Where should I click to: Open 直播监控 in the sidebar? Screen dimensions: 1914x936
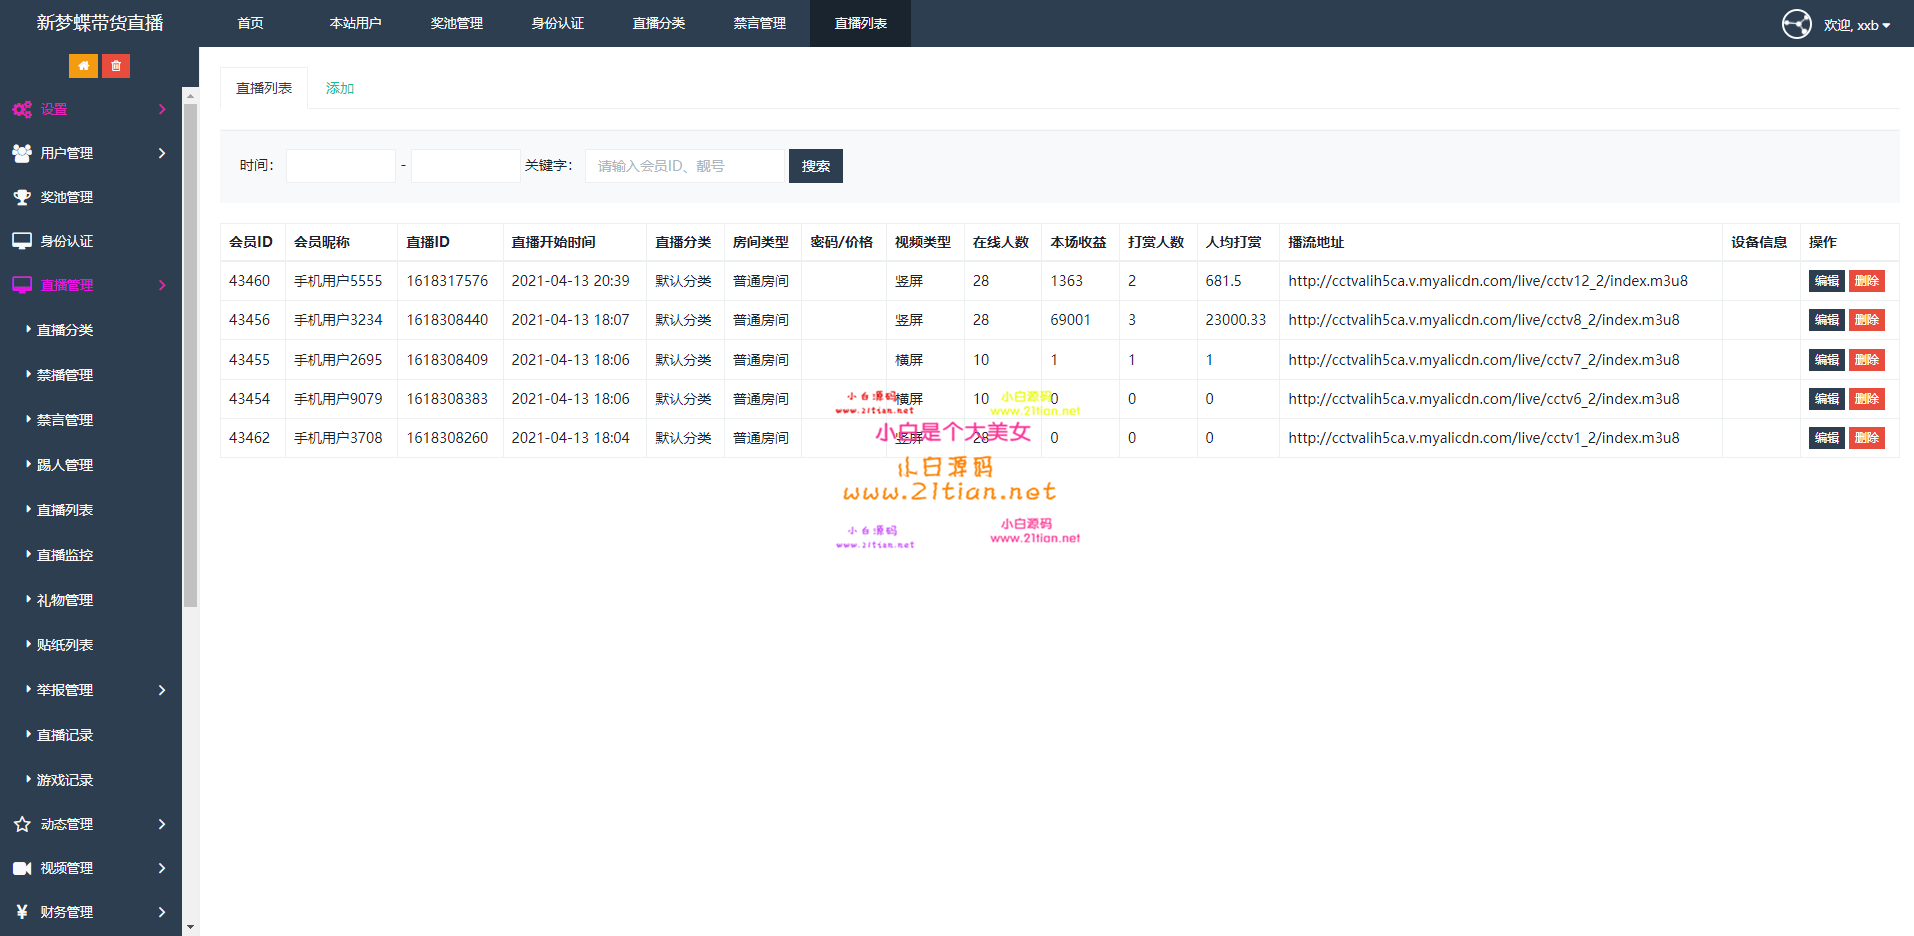(x=65, y=555)
